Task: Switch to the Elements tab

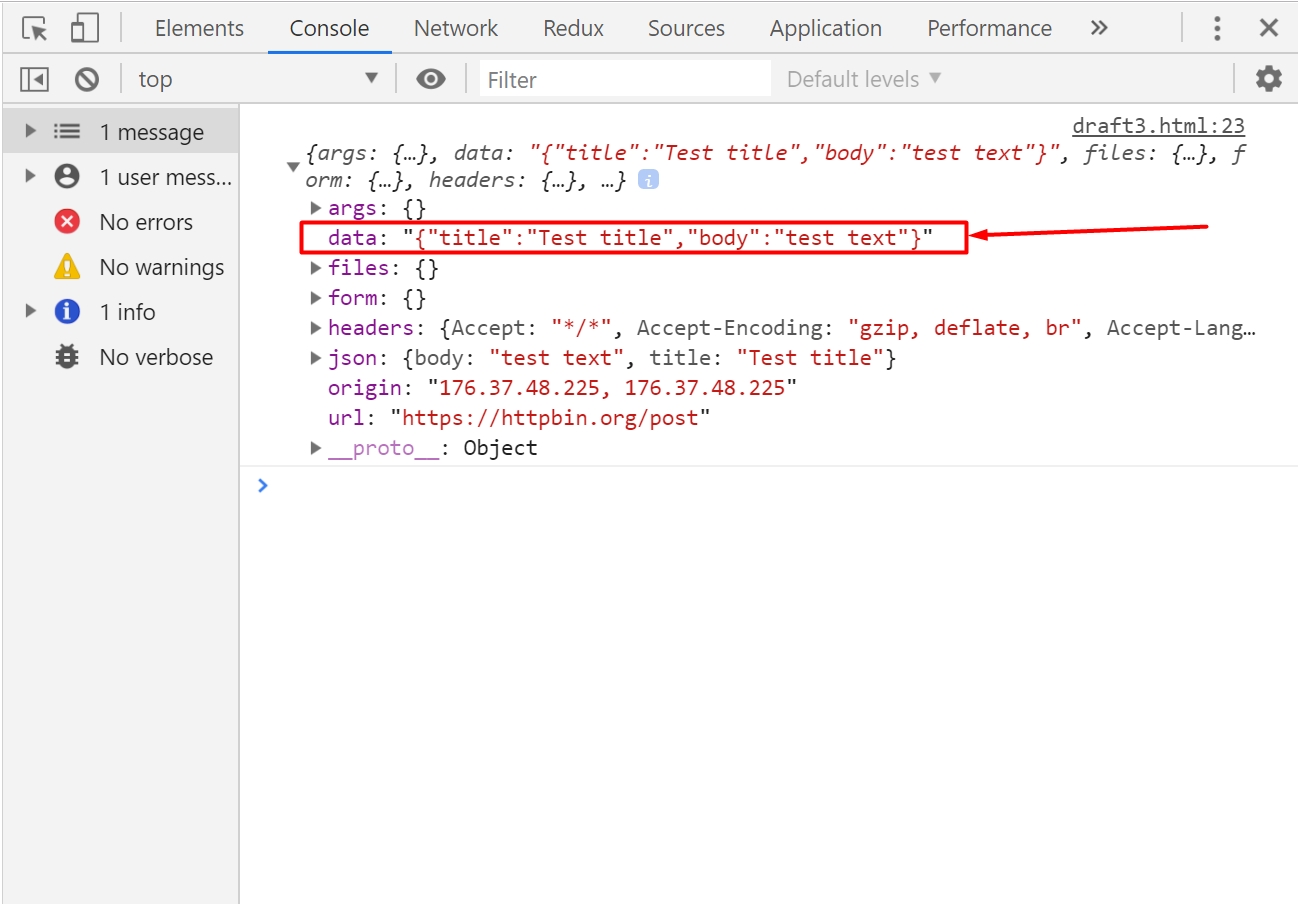Action: (x=199, y=28)
